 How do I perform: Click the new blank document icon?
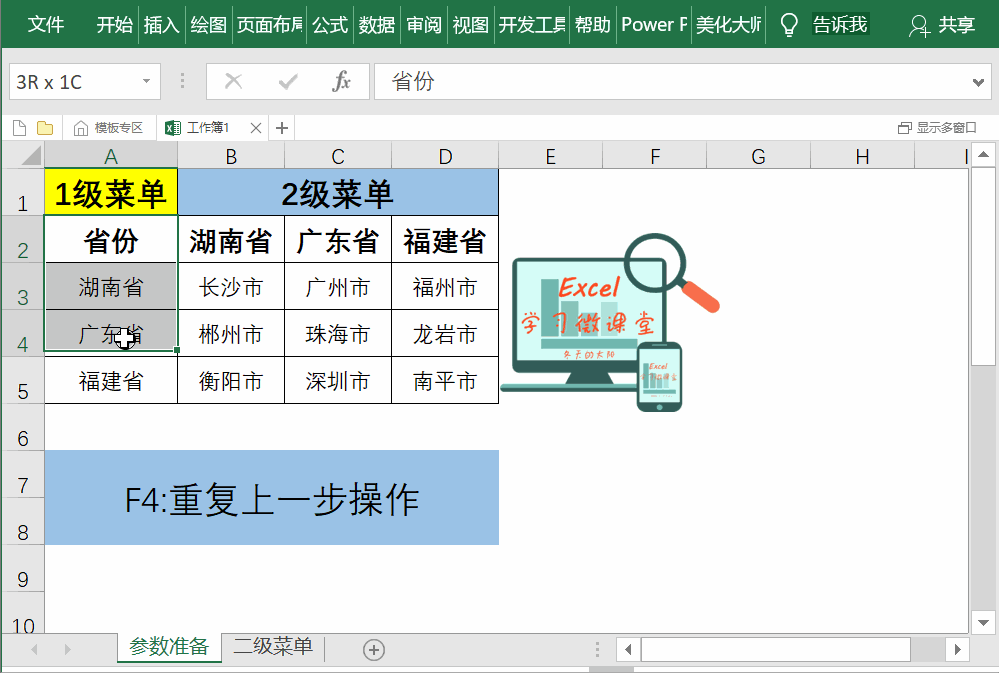pyautogui.click(x=19, y=128)
